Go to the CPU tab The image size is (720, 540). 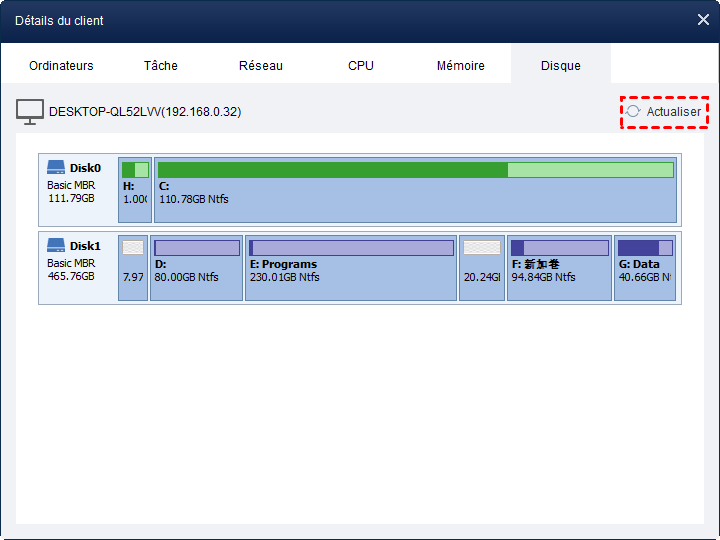point(361,66)
